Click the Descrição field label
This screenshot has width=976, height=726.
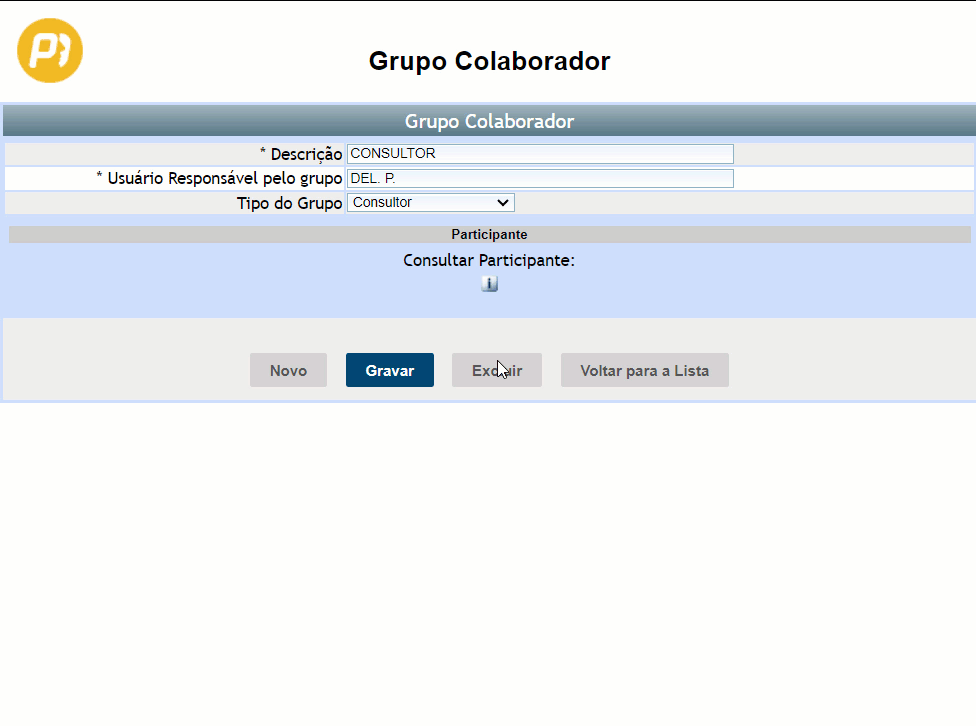pos(301,154)
